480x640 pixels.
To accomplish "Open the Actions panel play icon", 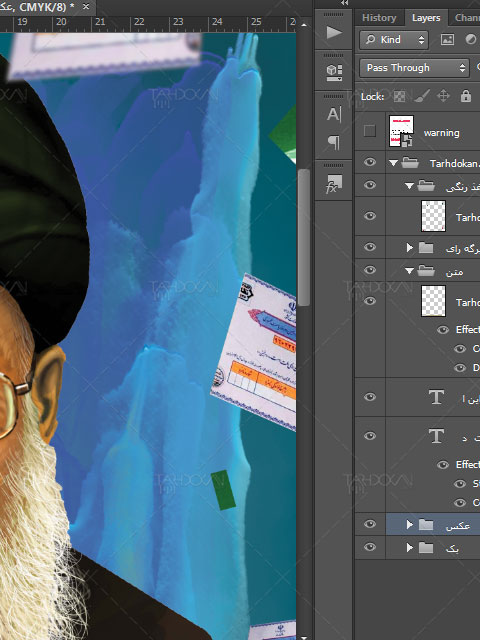I will coord(334,32).
